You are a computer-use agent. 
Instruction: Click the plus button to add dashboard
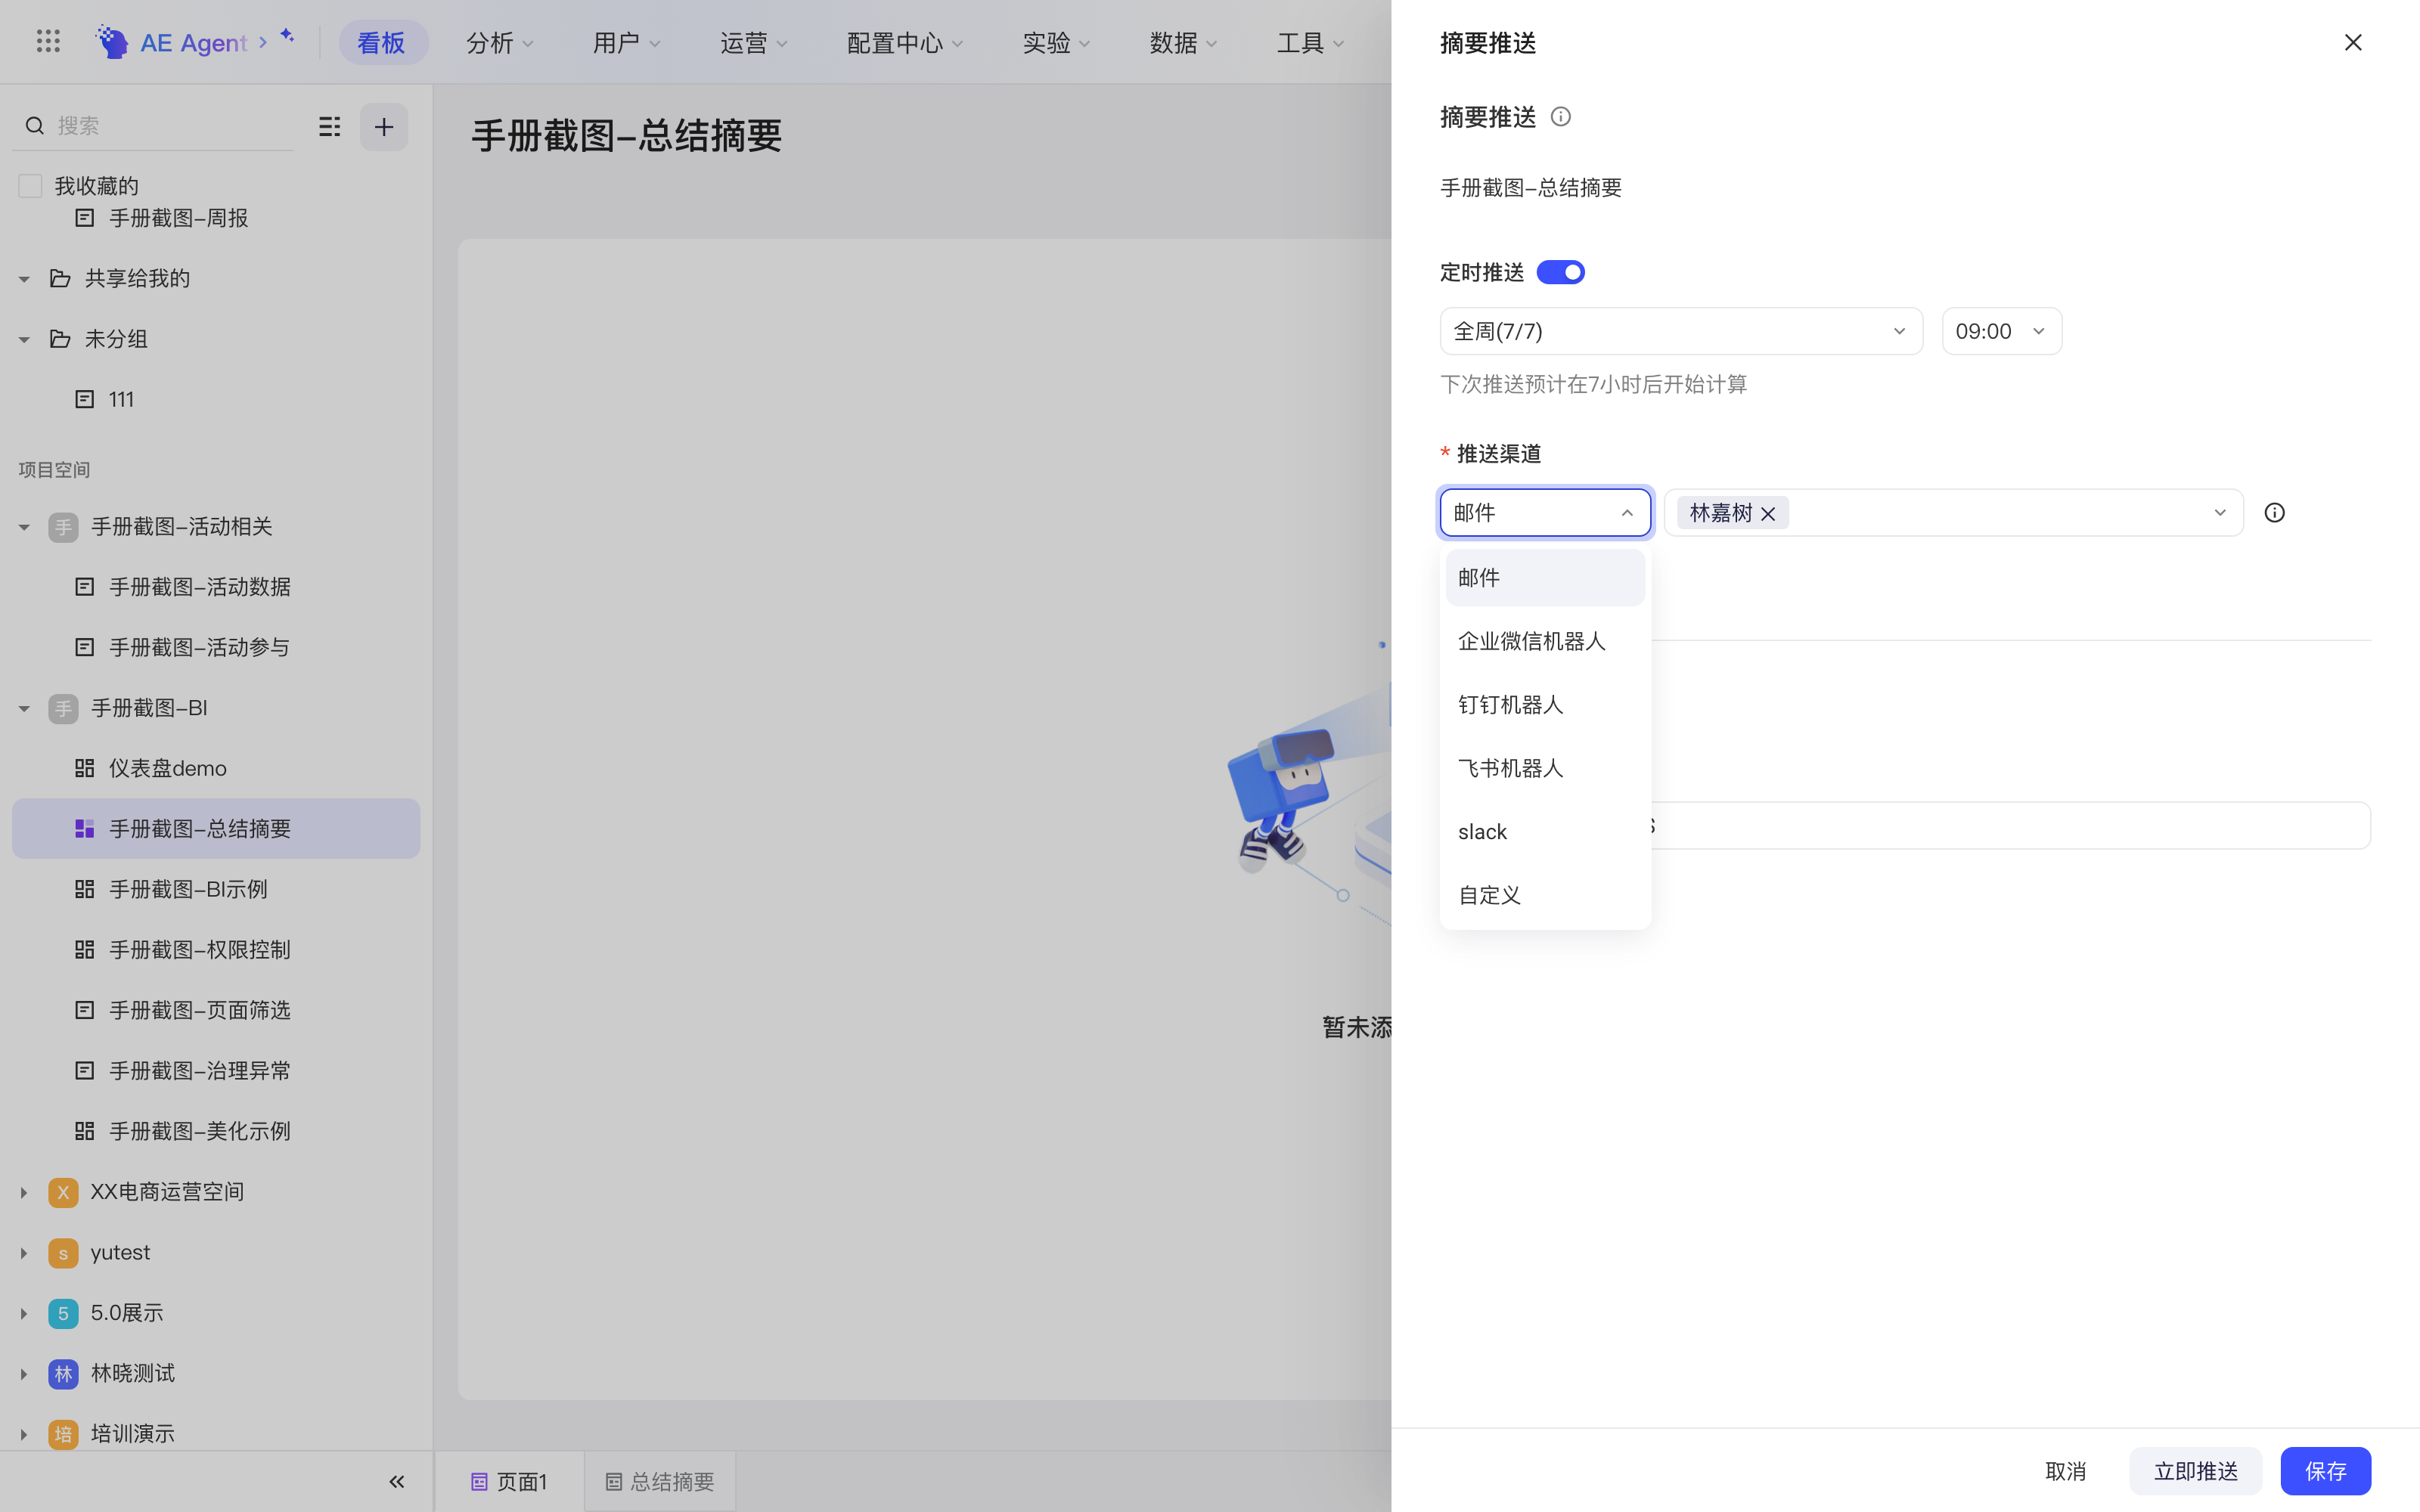click(384, 127)
